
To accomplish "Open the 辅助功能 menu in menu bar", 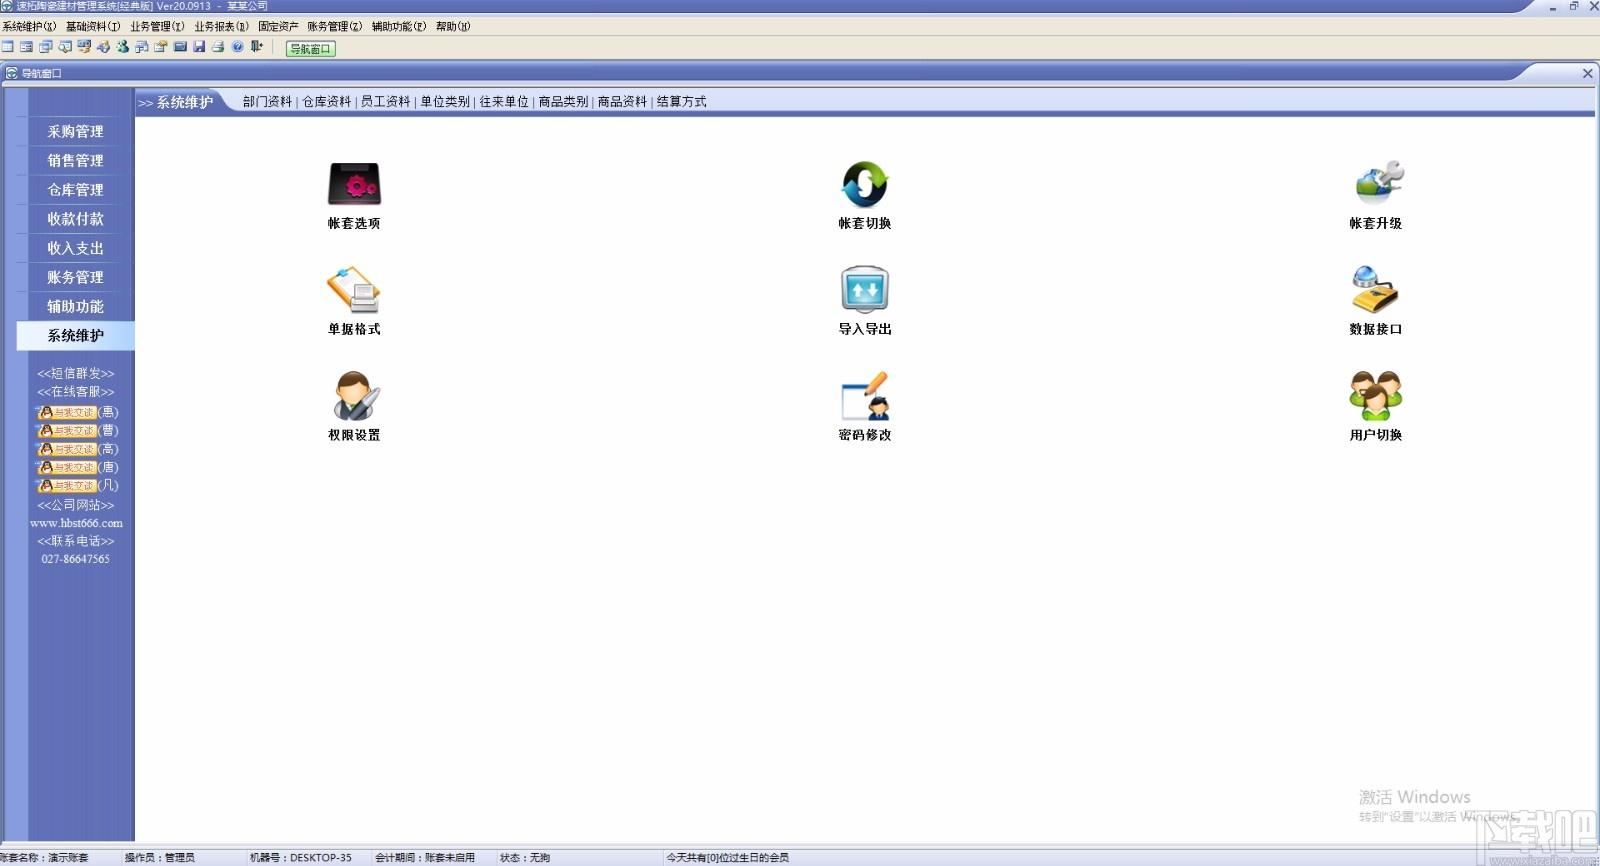I will tap(398, 26).
